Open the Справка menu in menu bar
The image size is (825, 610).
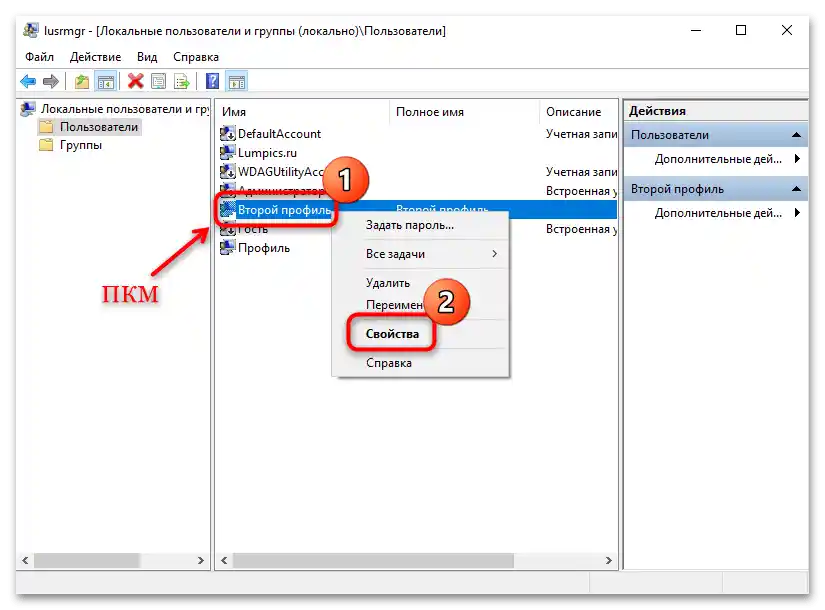196,57
